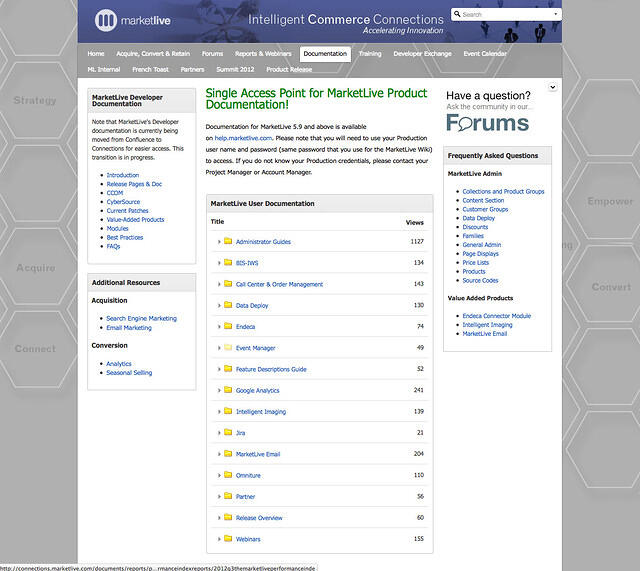The width and height of the screenshot is (640, 571).
Task: Open the Product Release tab
Action: pyautogui.click(x=289, y=69)
